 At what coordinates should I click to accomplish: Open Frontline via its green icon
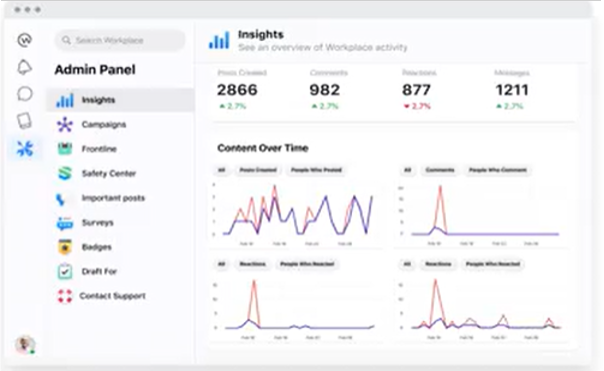[x=65, y=149]
